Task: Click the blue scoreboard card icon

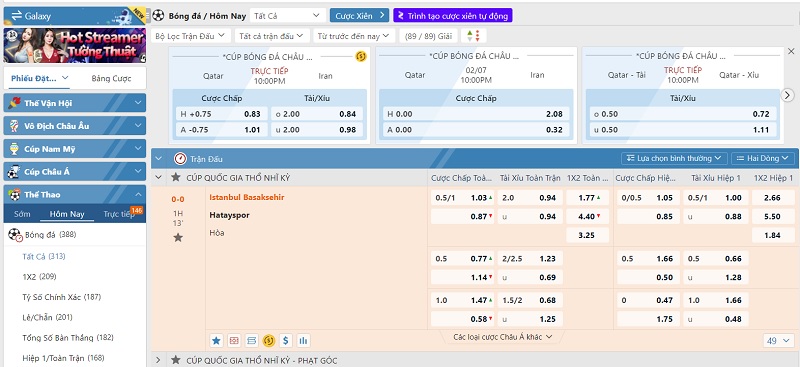Action: tap(251, 340)
